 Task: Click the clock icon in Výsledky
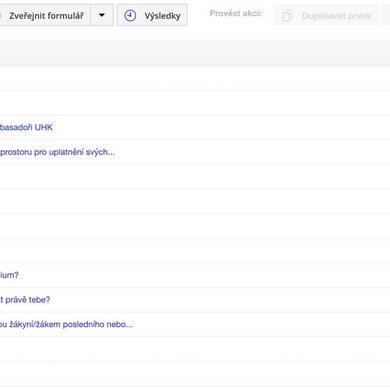click(130, 15)
